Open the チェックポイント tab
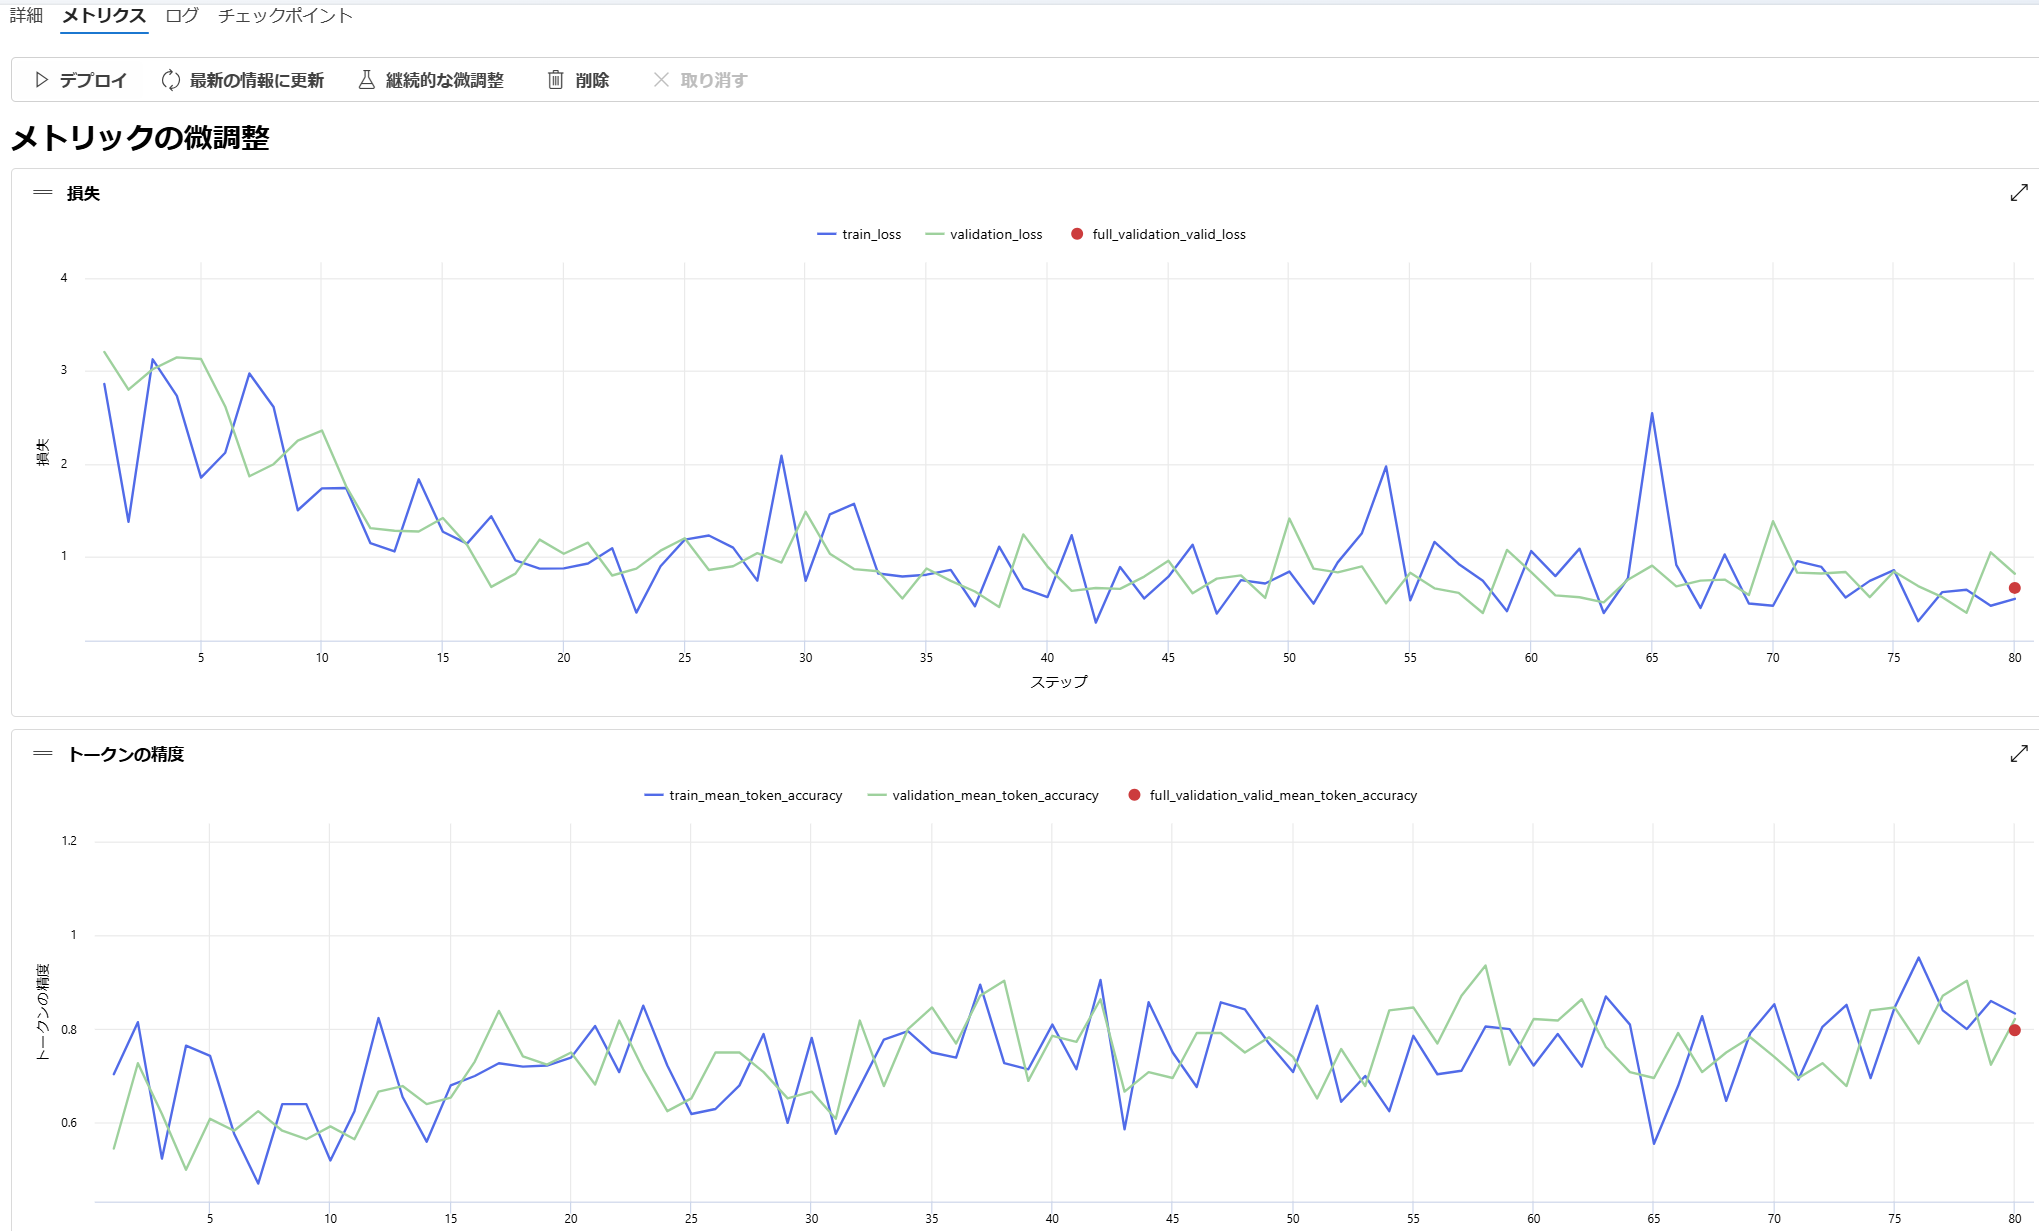This screenshot has width=2039, height=1231. (285, 16)
